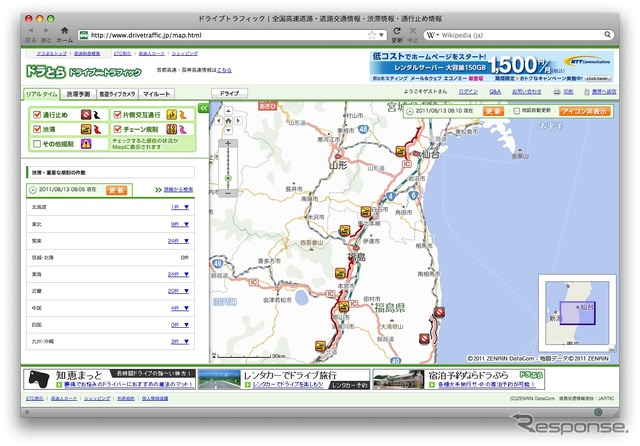The height and width of the screenshot is (446, 640).
Task: Click the orange アイコン非表示 button
Action: (585, 111)
